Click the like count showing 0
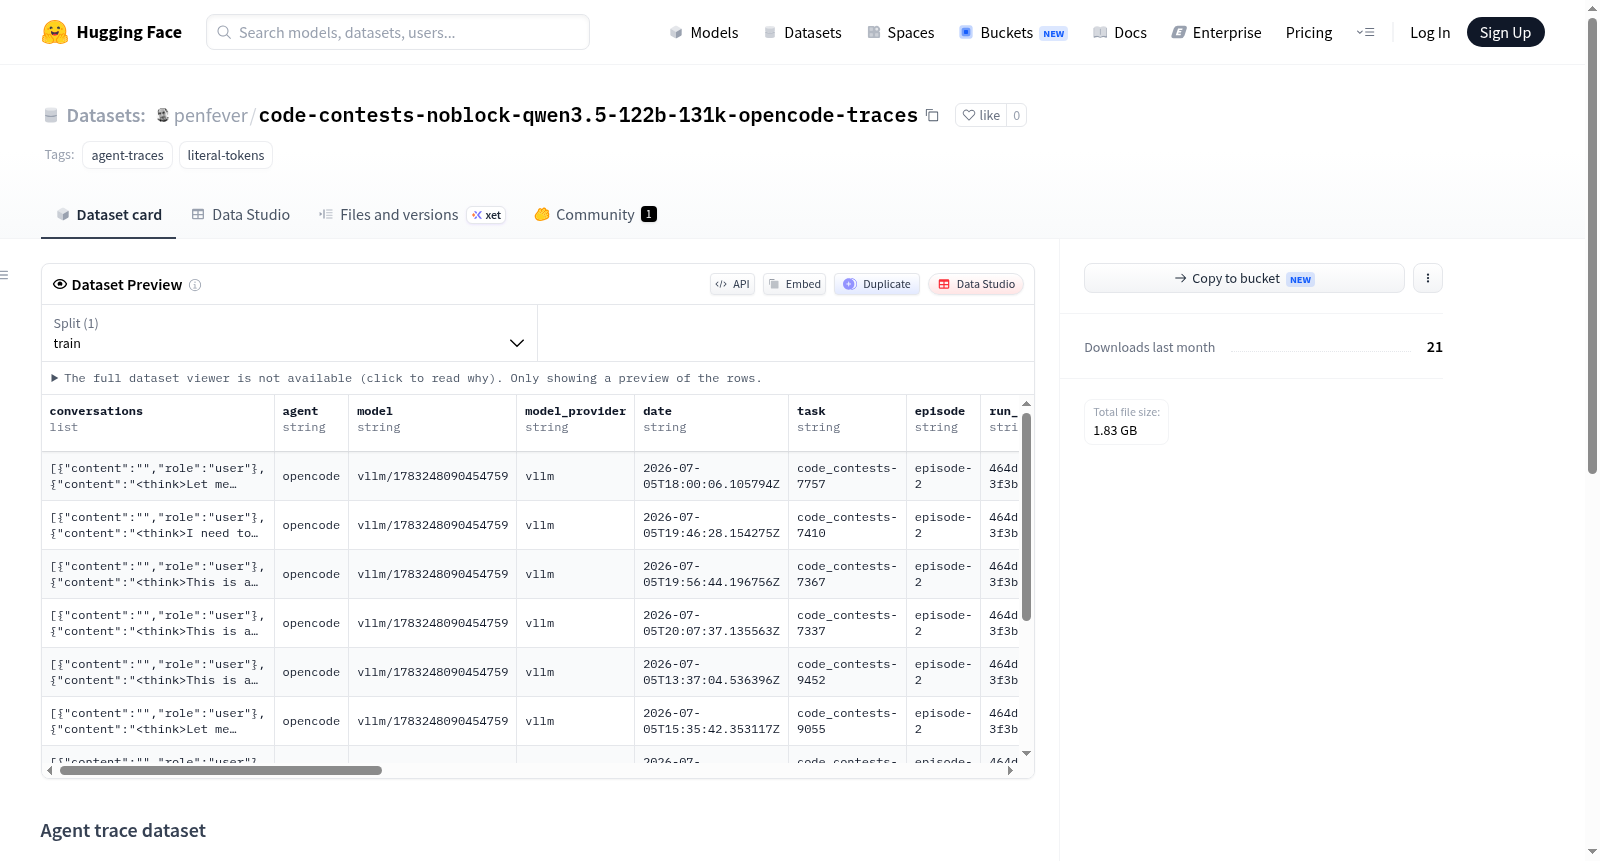This screenshot has height=861, width=1600. pyautogui.click(x=1017, y=115)
